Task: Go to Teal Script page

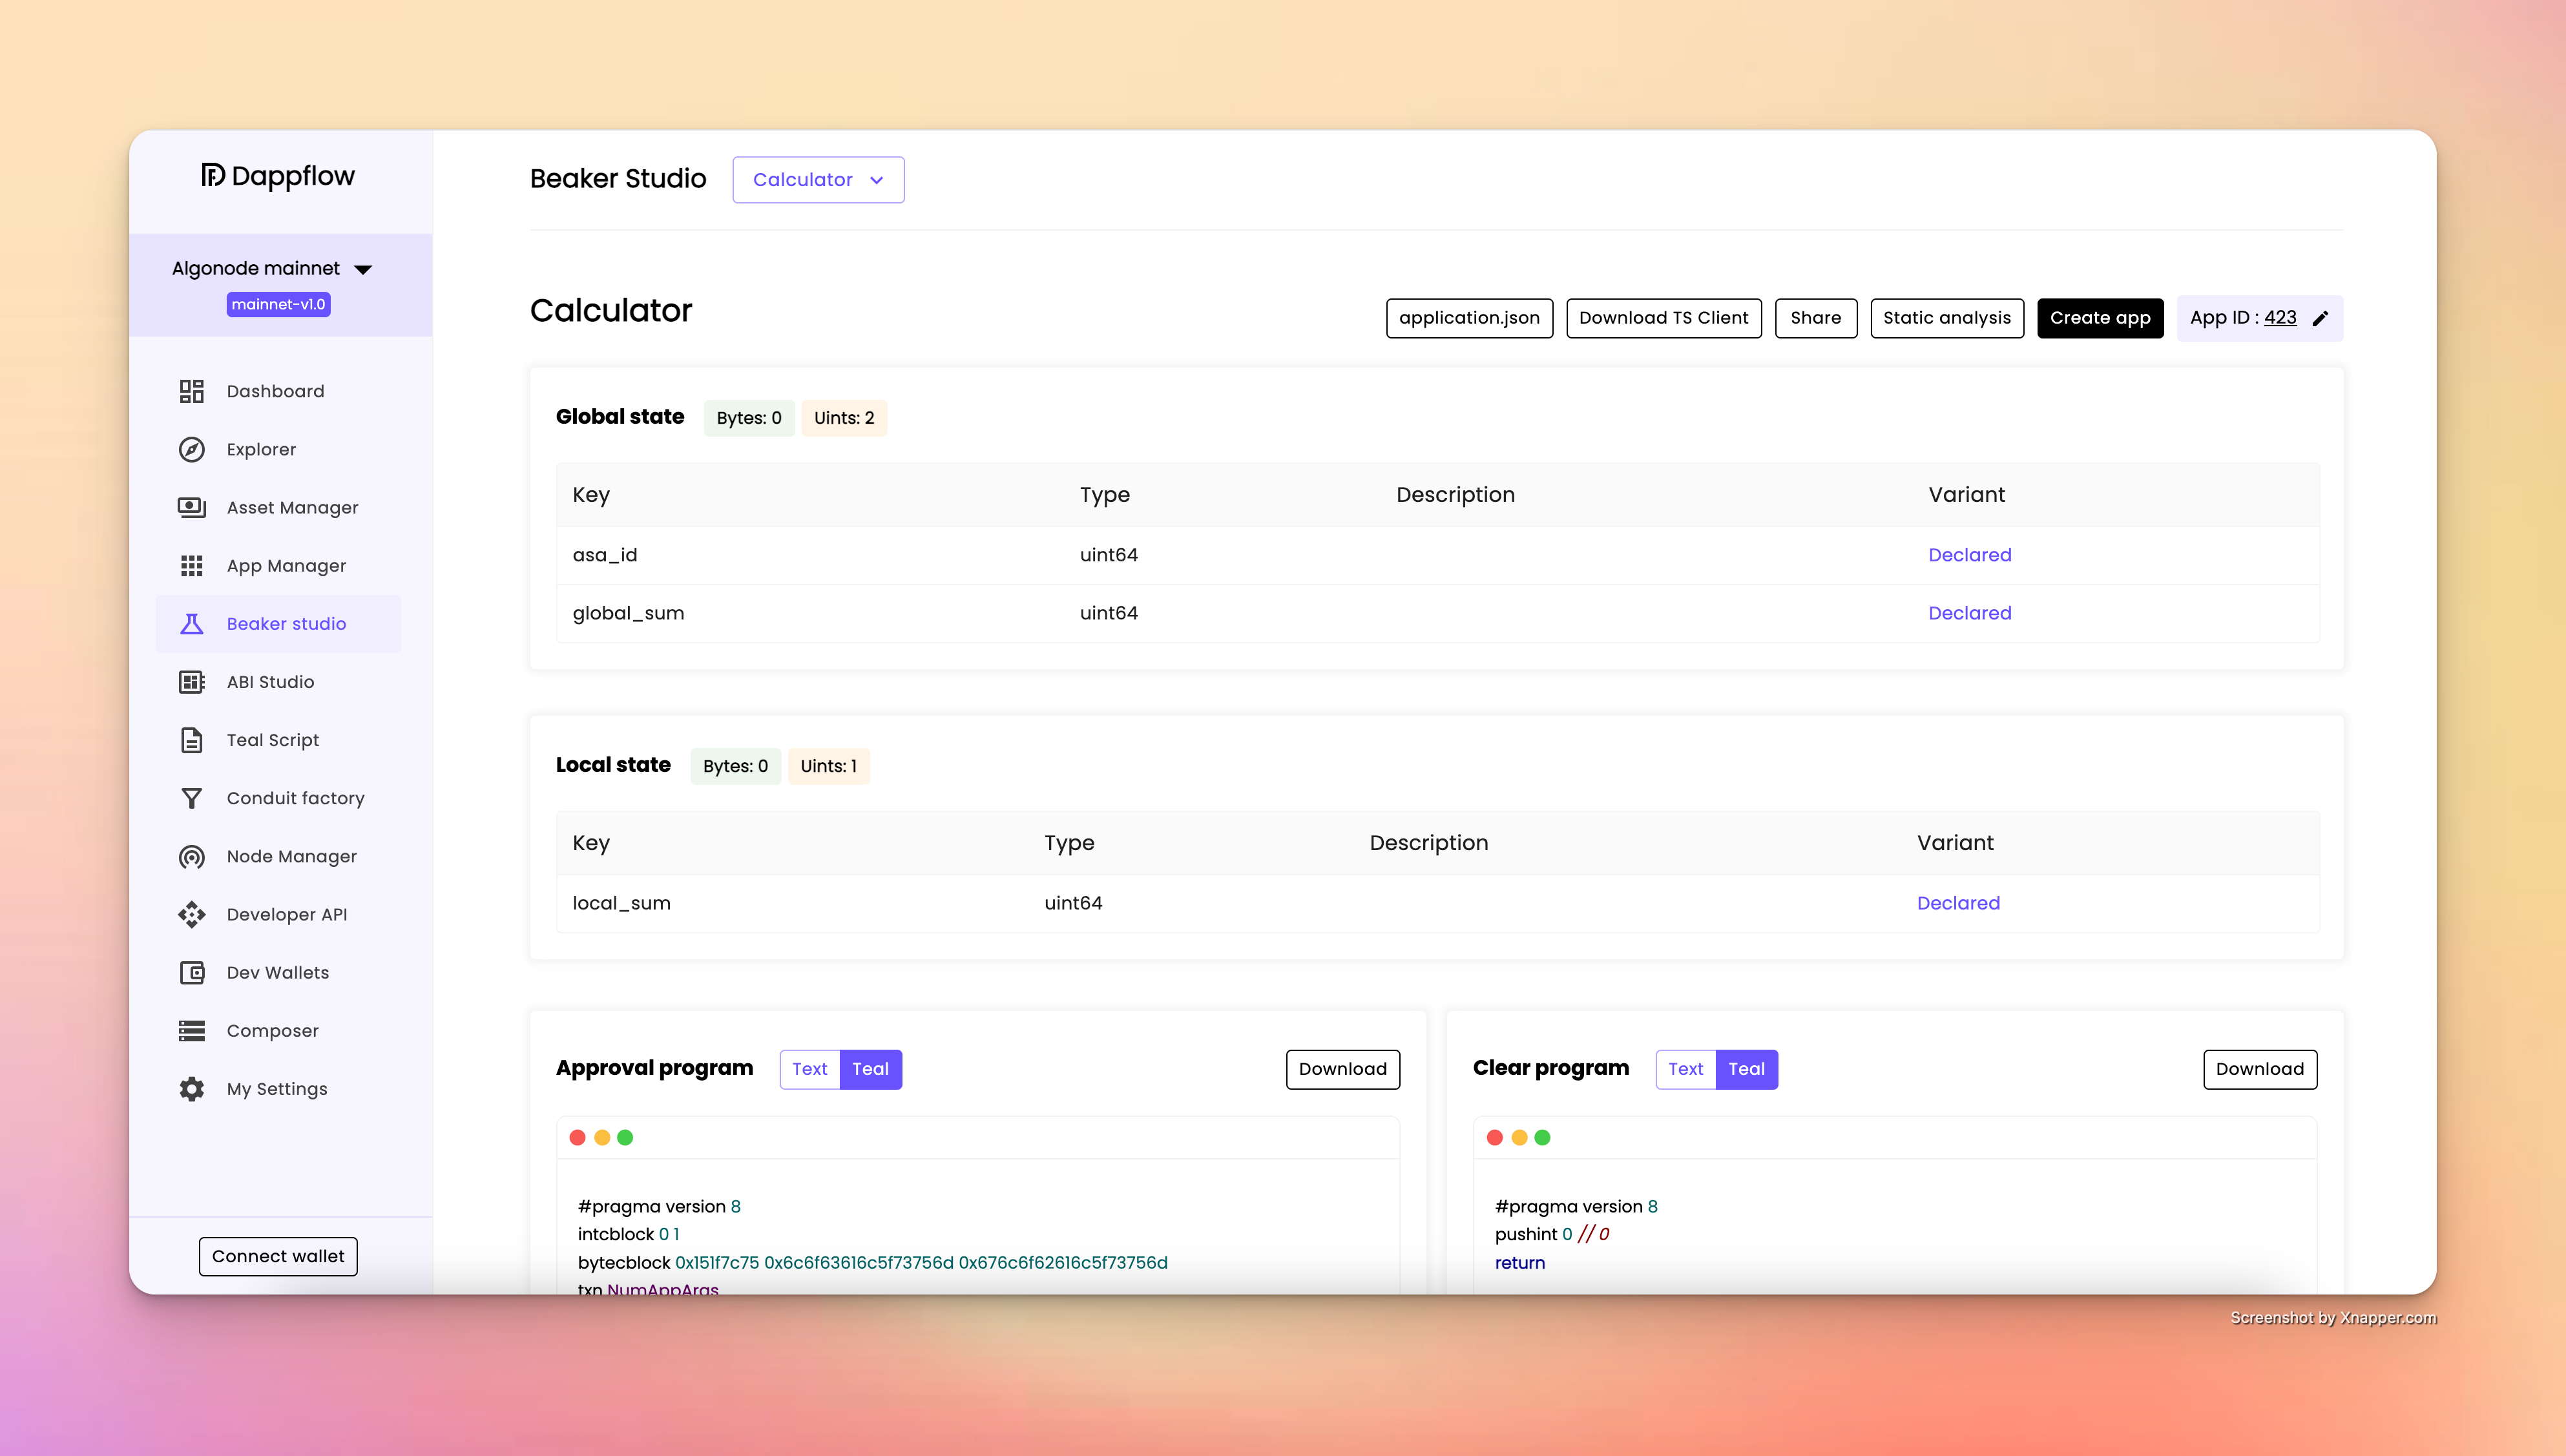Action: click(x=272, y=740)
